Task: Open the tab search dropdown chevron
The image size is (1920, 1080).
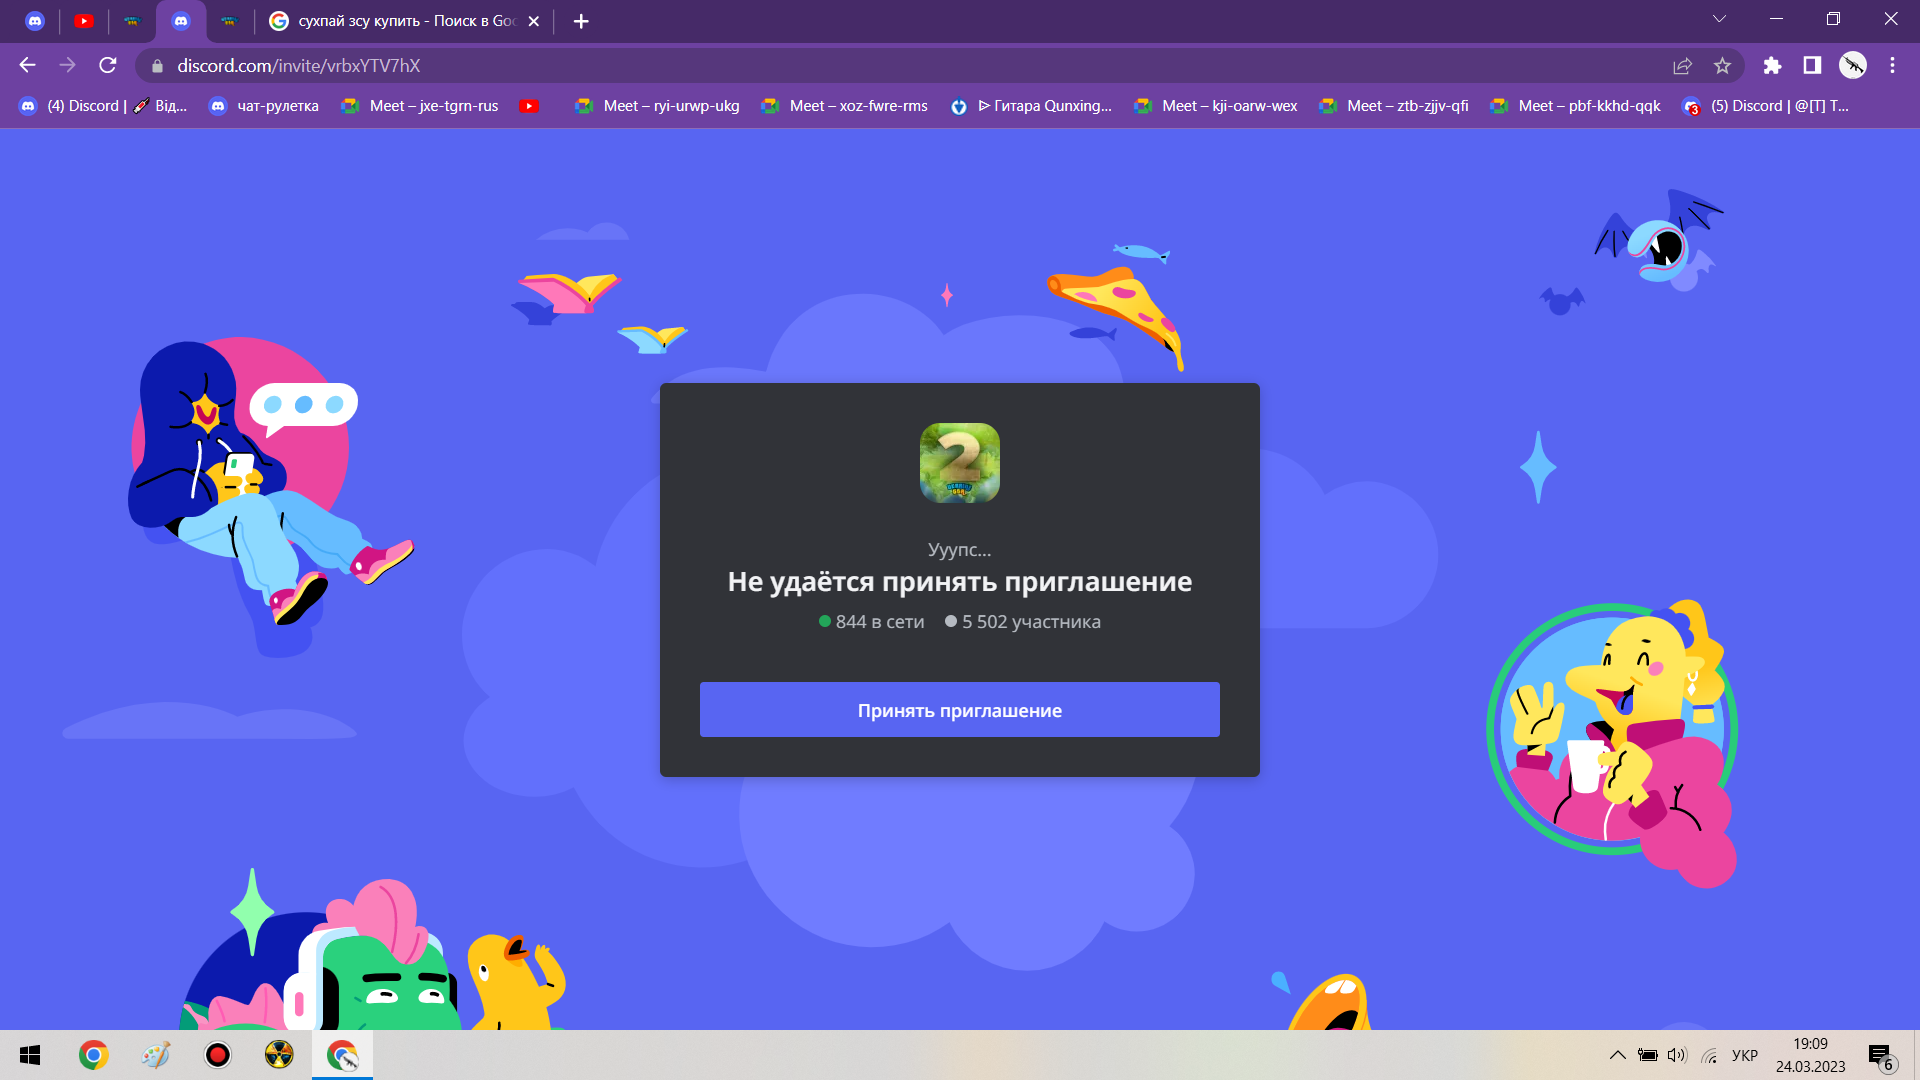Action: (1719, 19)
